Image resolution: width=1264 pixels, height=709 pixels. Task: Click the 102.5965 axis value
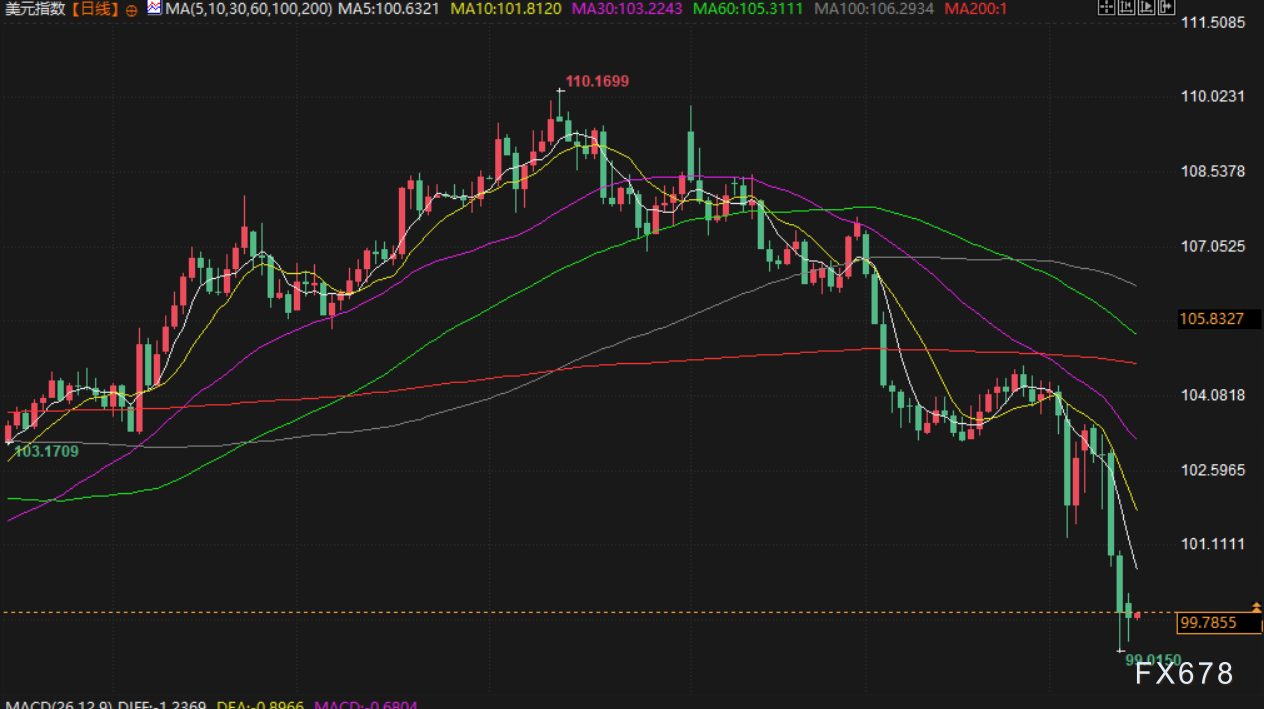tap(1213, 469)
